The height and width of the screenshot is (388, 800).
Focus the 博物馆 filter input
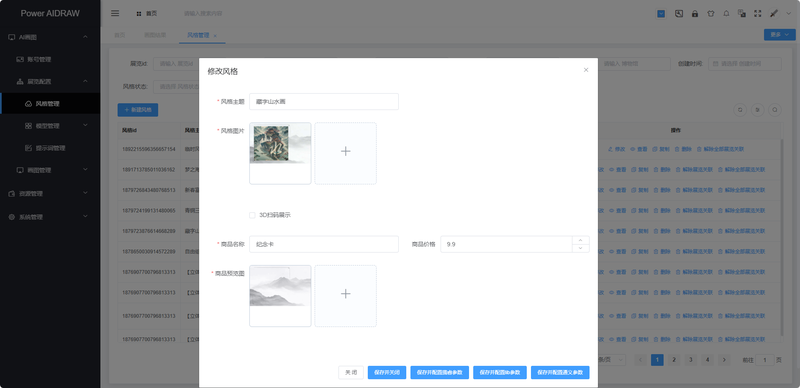point(634,64)
